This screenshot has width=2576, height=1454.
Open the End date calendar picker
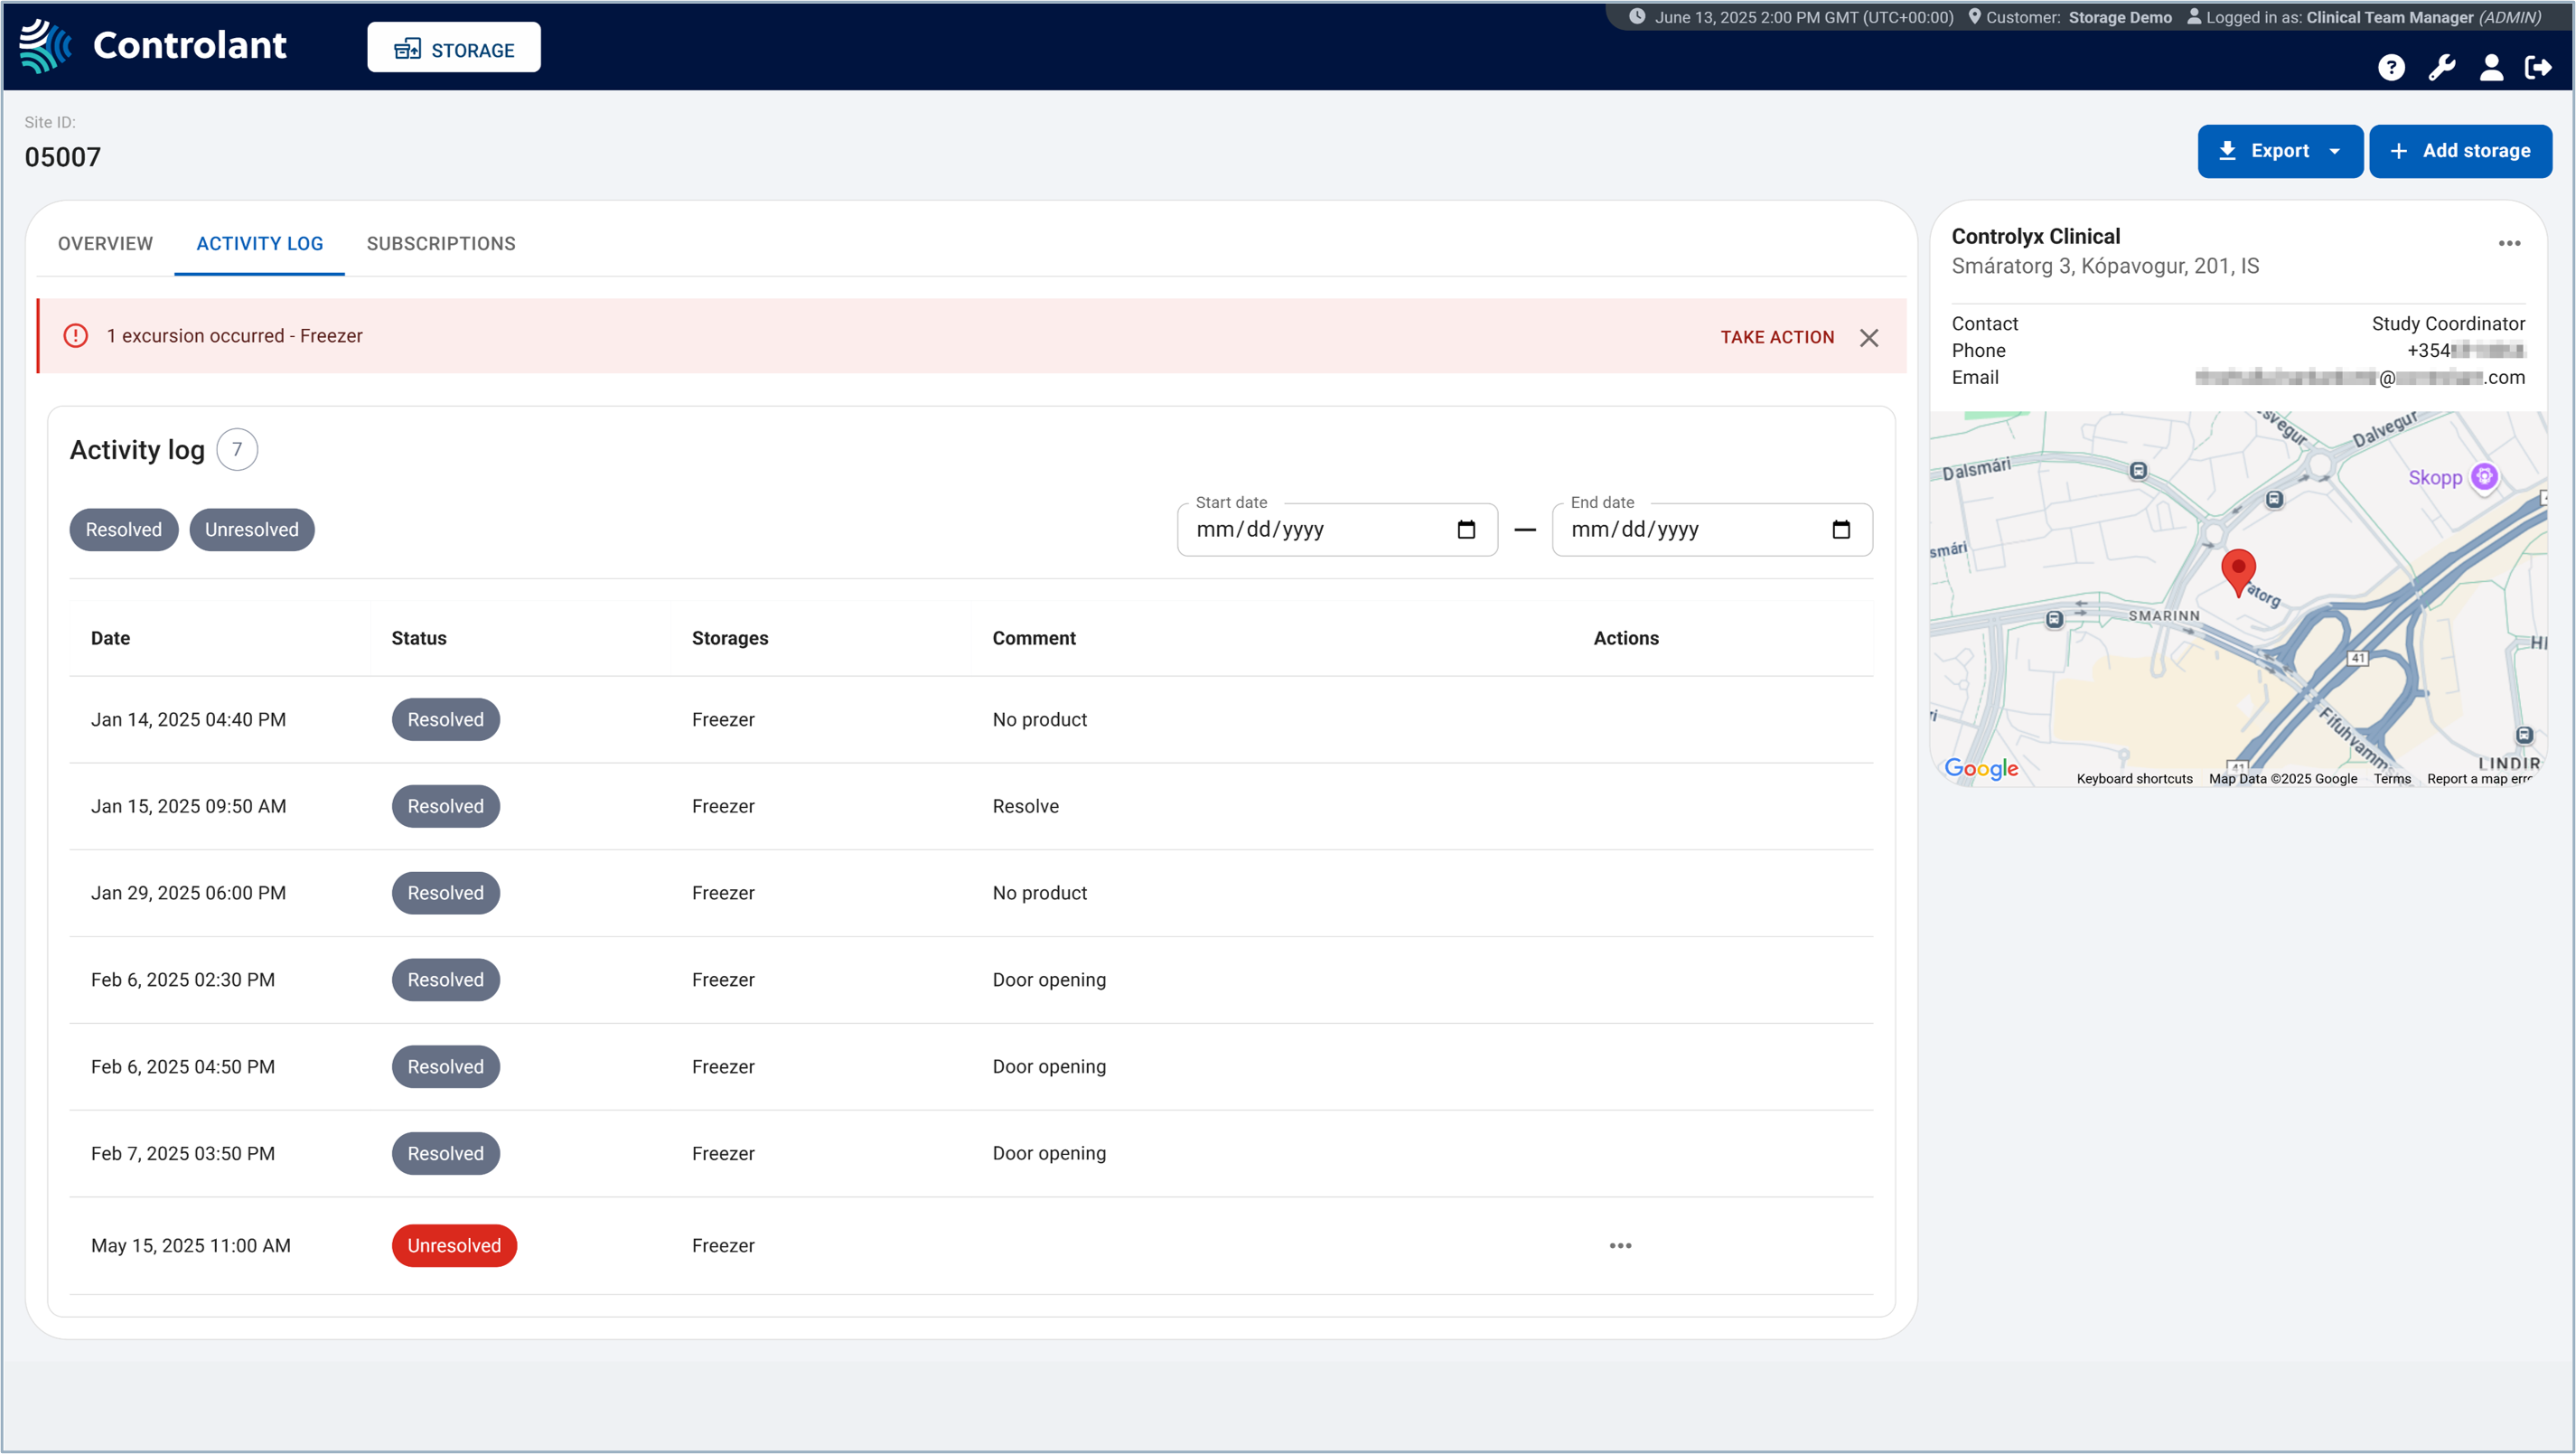(1841, 529)
